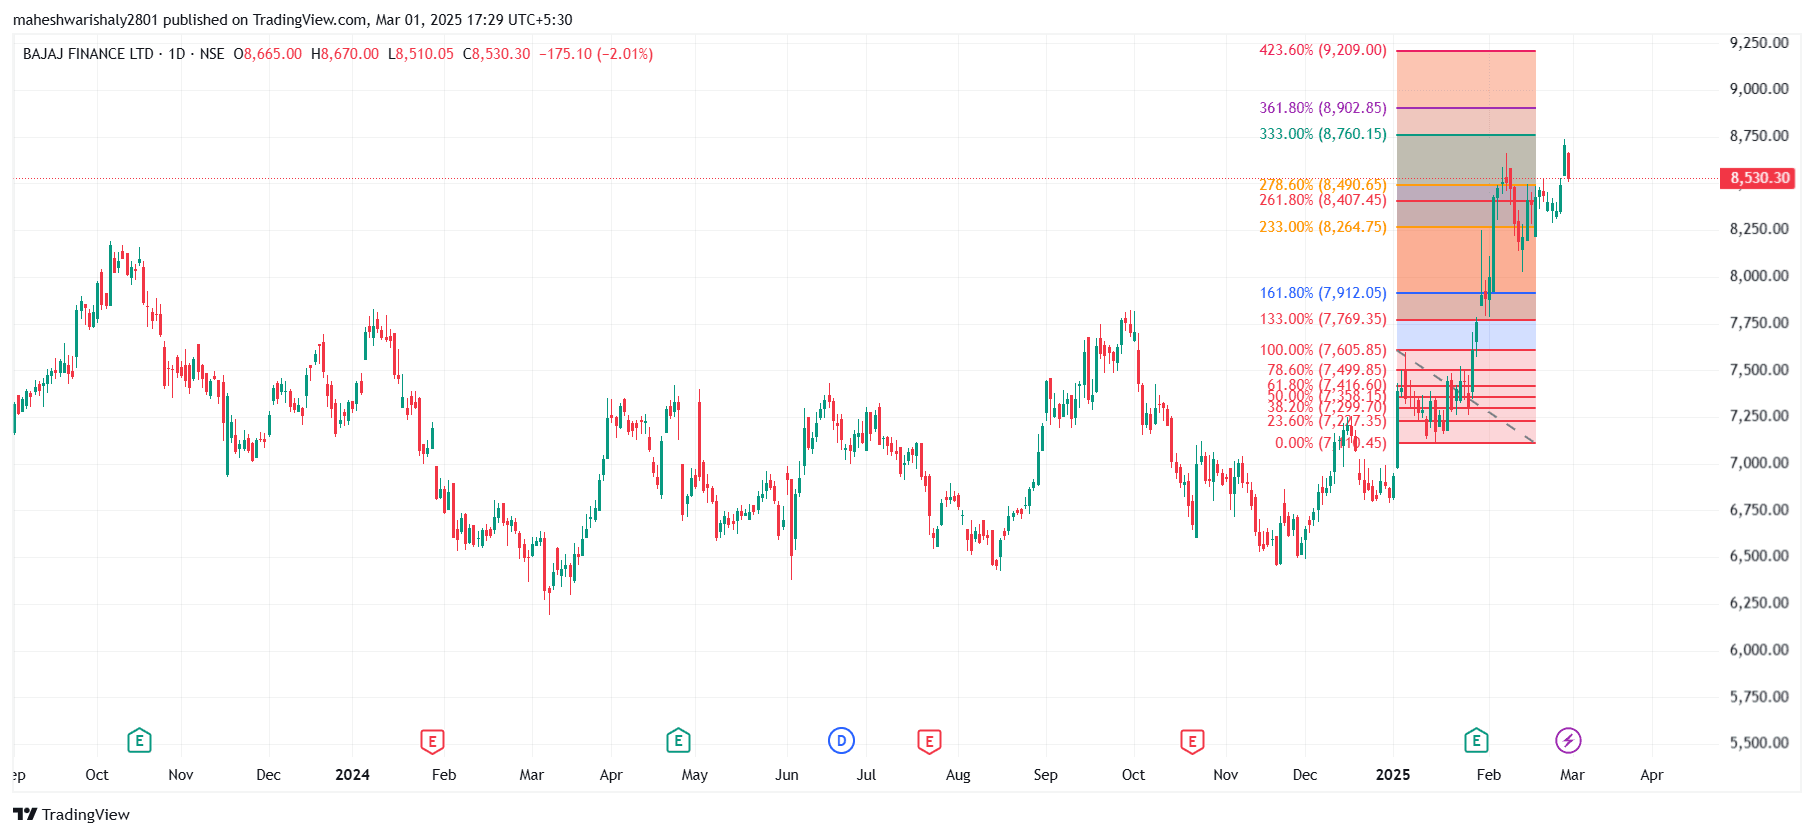Image resolution: width=1814 pixels, height=836 pixels.
Task: Click the Aug label on time axis
Action: pyautogui.click(x=958, y=775)
